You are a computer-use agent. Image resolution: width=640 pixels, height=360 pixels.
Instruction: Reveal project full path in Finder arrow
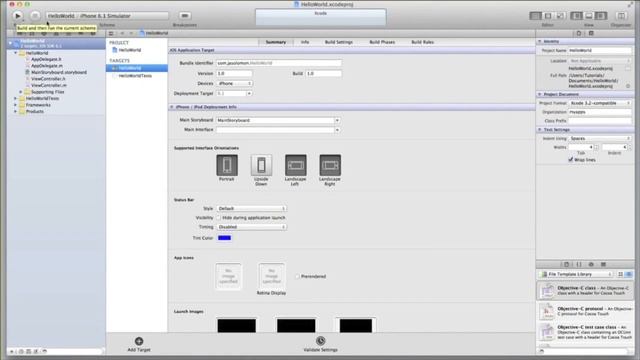pyautogui.click(x=628, y=86)
